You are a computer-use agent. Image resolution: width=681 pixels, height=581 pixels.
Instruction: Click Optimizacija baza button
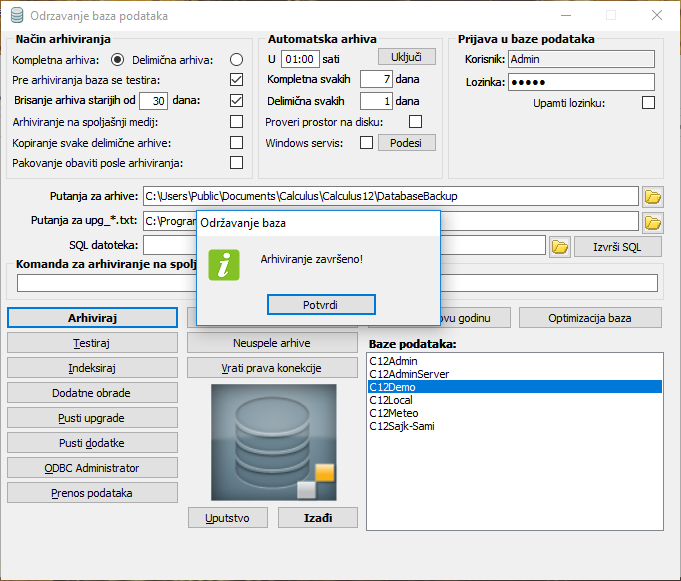pyautogui.click(x=589, y=318)
